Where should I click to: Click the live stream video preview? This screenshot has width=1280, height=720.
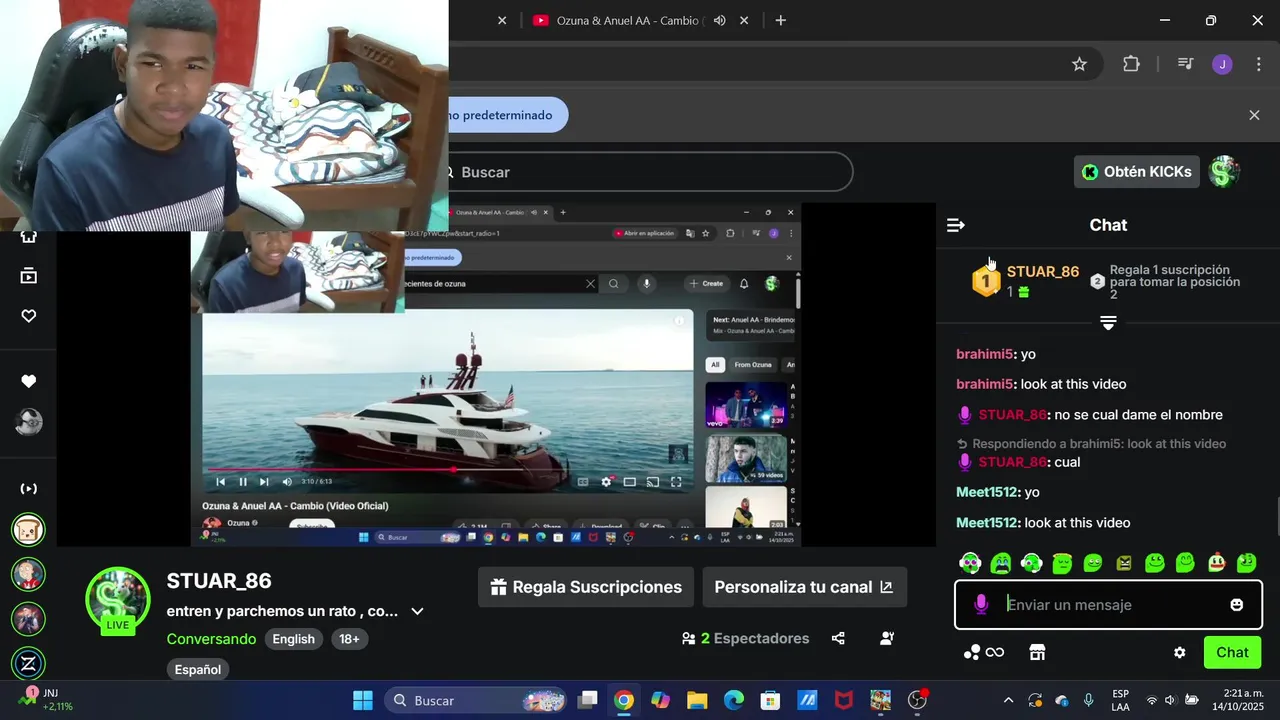point(496,375)
